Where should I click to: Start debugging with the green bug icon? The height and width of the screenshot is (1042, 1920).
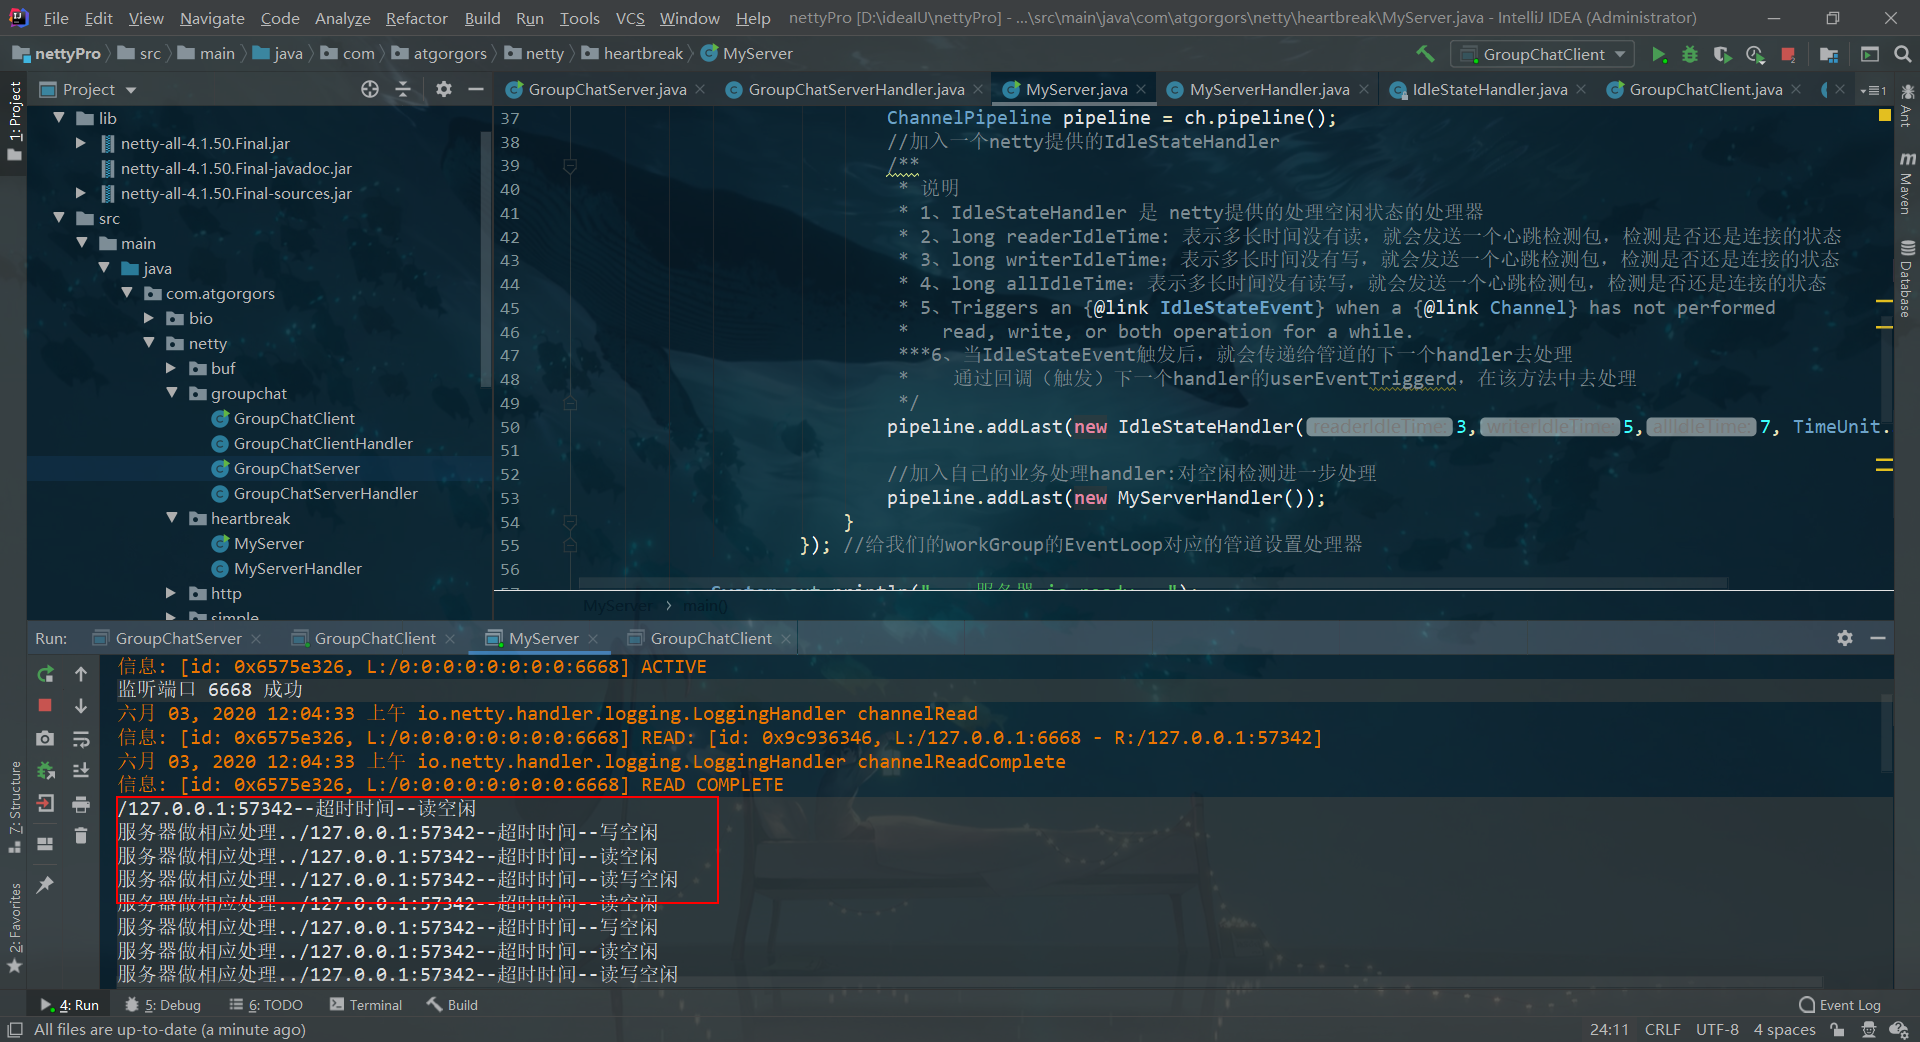(1690, 54)
